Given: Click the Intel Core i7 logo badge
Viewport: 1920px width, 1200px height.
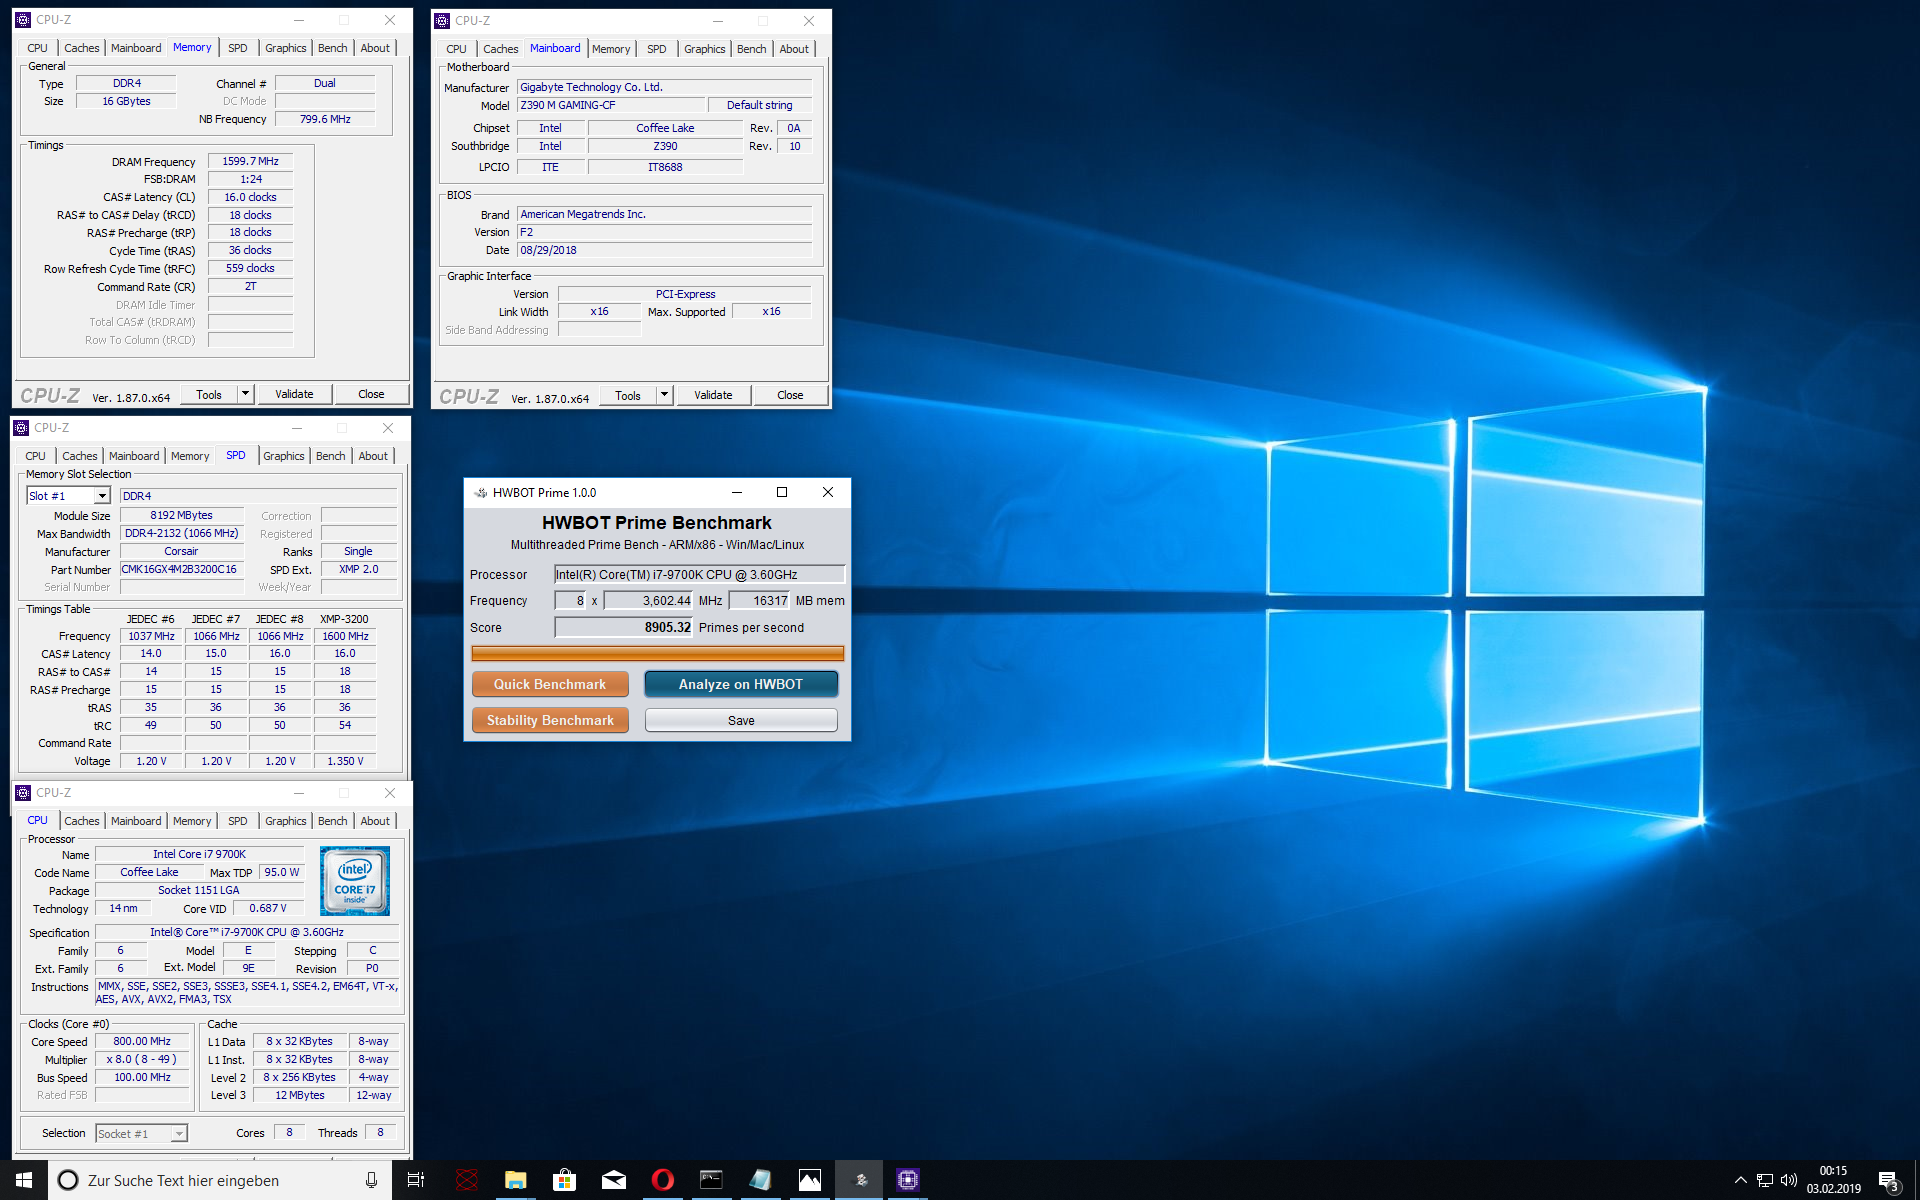Looking at the screenshot, I should (x=355, y=881).
